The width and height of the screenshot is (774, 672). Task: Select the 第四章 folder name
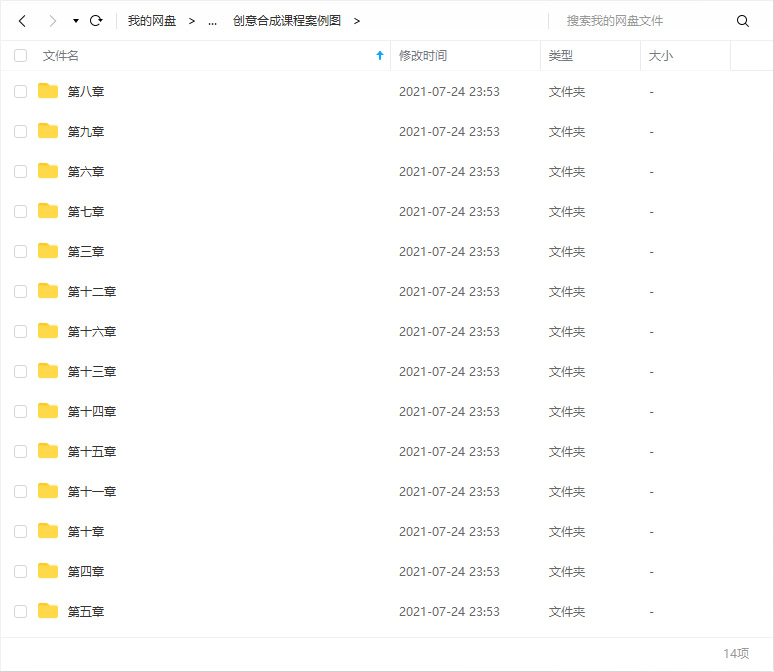[86, 572]
